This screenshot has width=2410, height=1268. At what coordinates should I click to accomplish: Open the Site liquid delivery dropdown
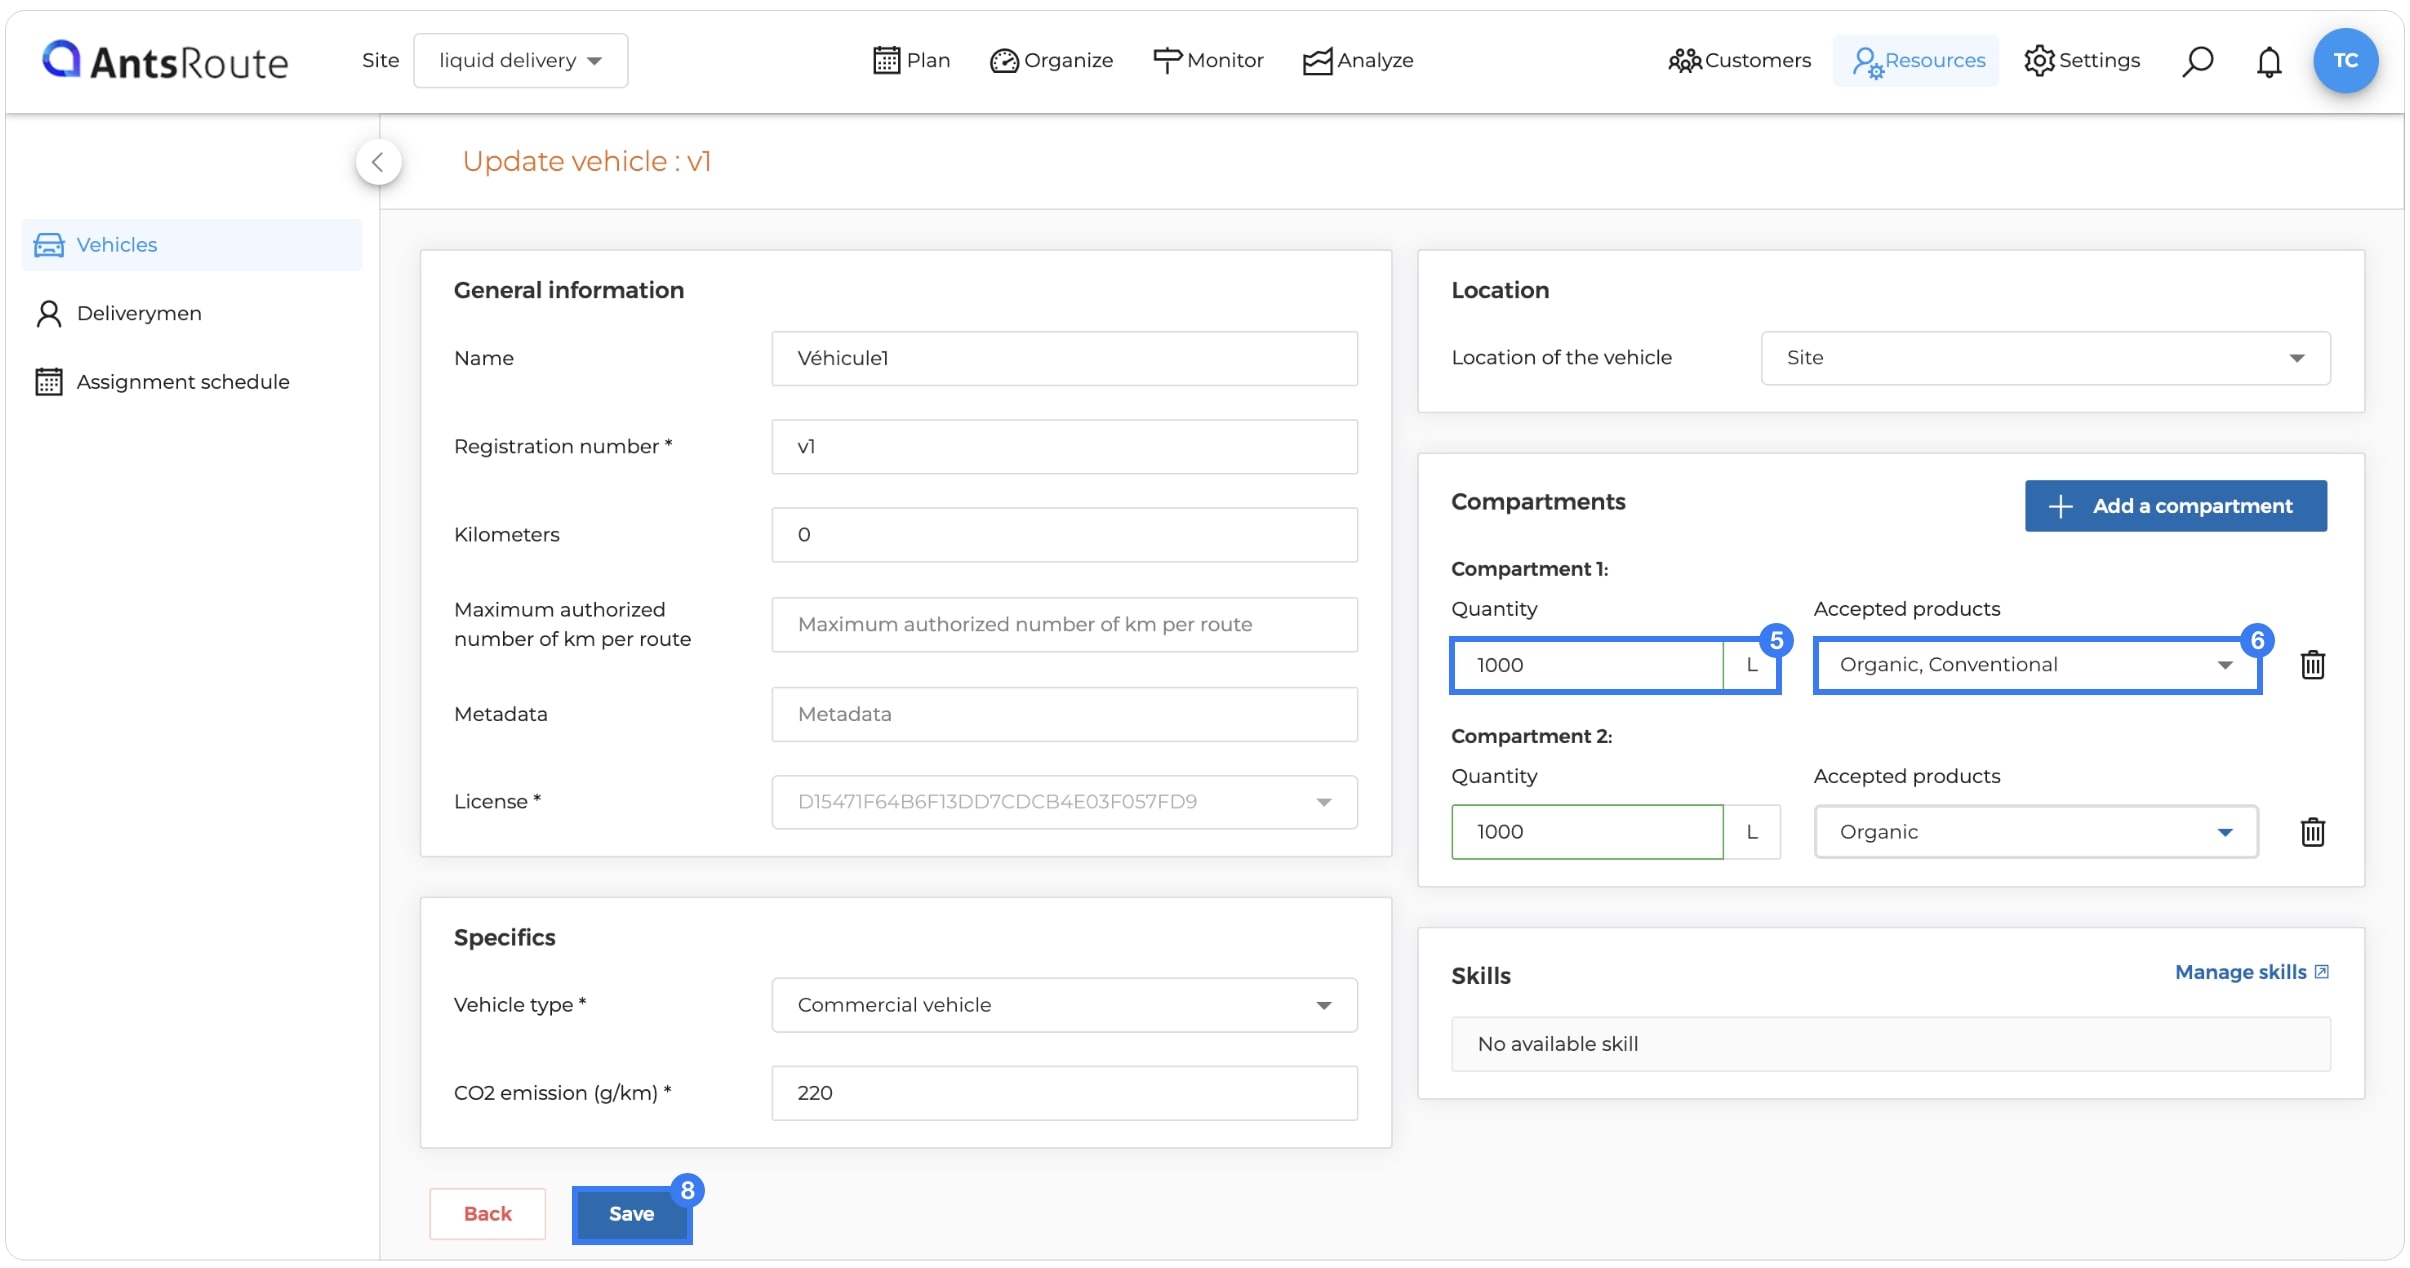pyautogui.click(x=520, y=61)
